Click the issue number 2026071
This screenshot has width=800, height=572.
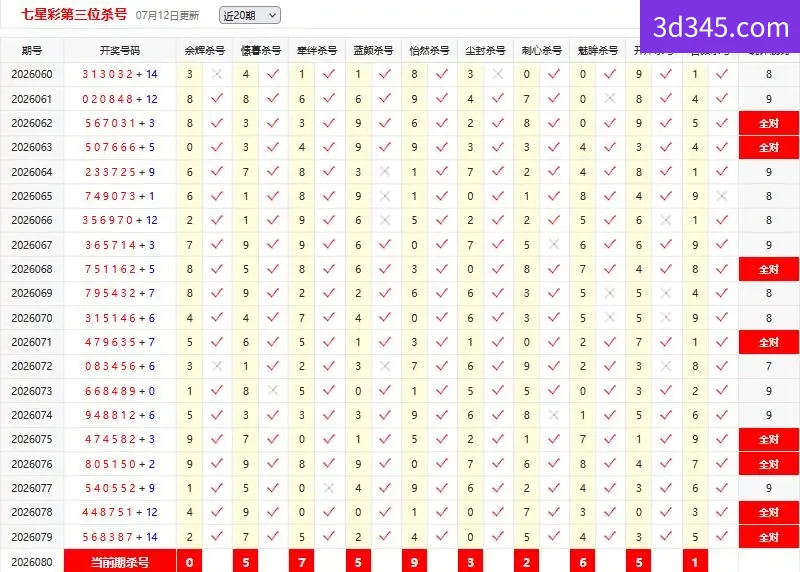point(32,342)
